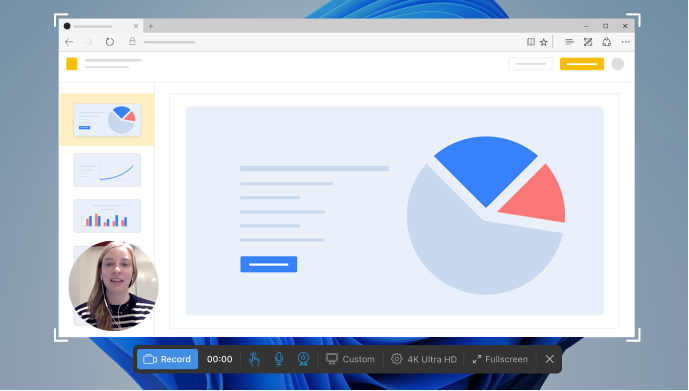The width and height of the screenshot is (689, 391).
Task: Click the 00:00 timer display
Action: pos(220,359)
